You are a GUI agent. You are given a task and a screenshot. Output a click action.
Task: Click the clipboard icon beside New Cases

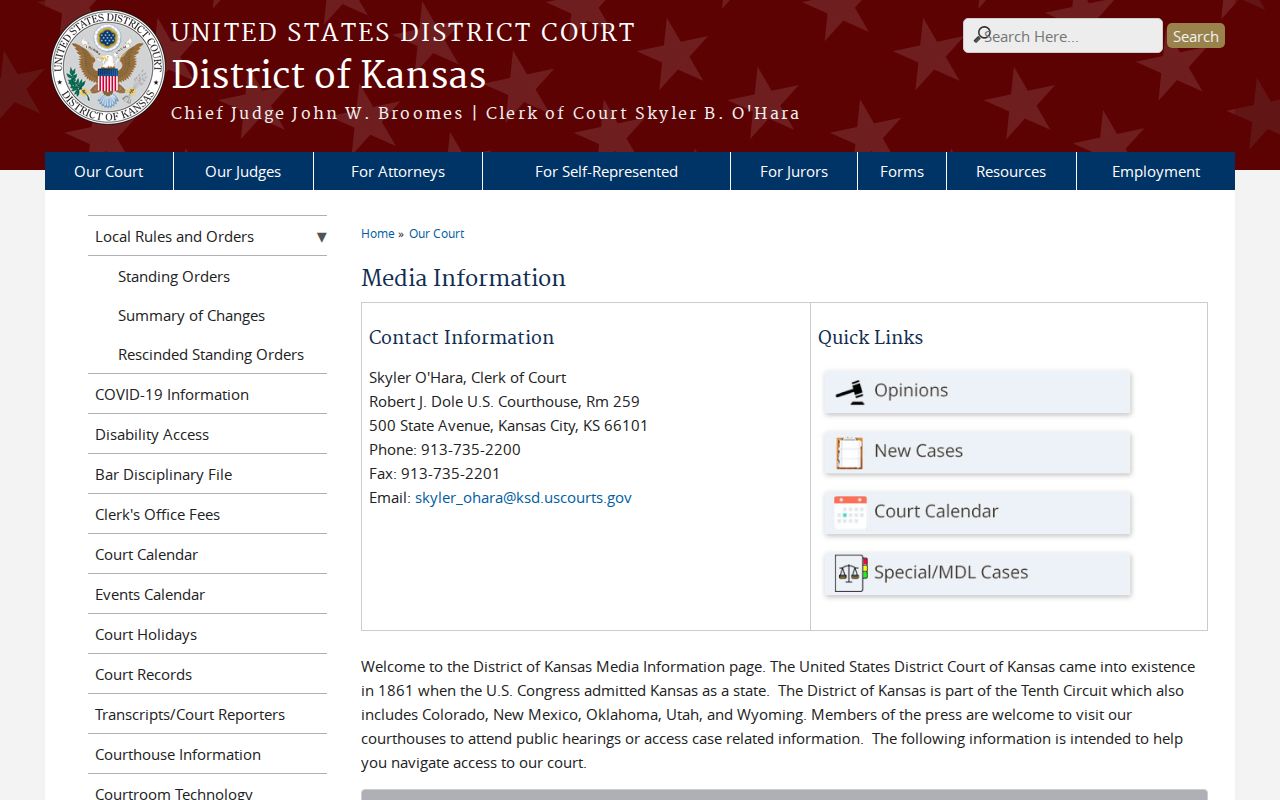pyautogui.click(x=850, y=452)
